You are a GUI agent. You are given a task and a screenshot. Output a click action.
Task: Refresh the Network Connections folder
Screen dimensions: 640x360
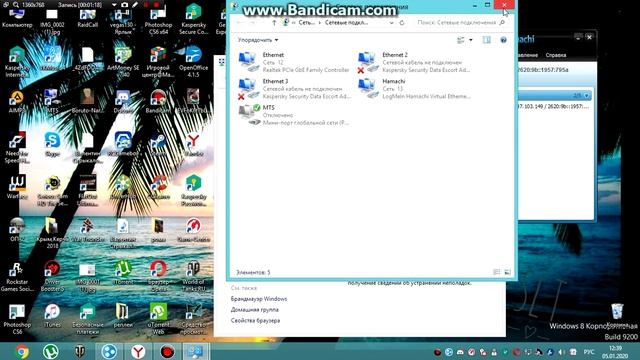(402, 23)
